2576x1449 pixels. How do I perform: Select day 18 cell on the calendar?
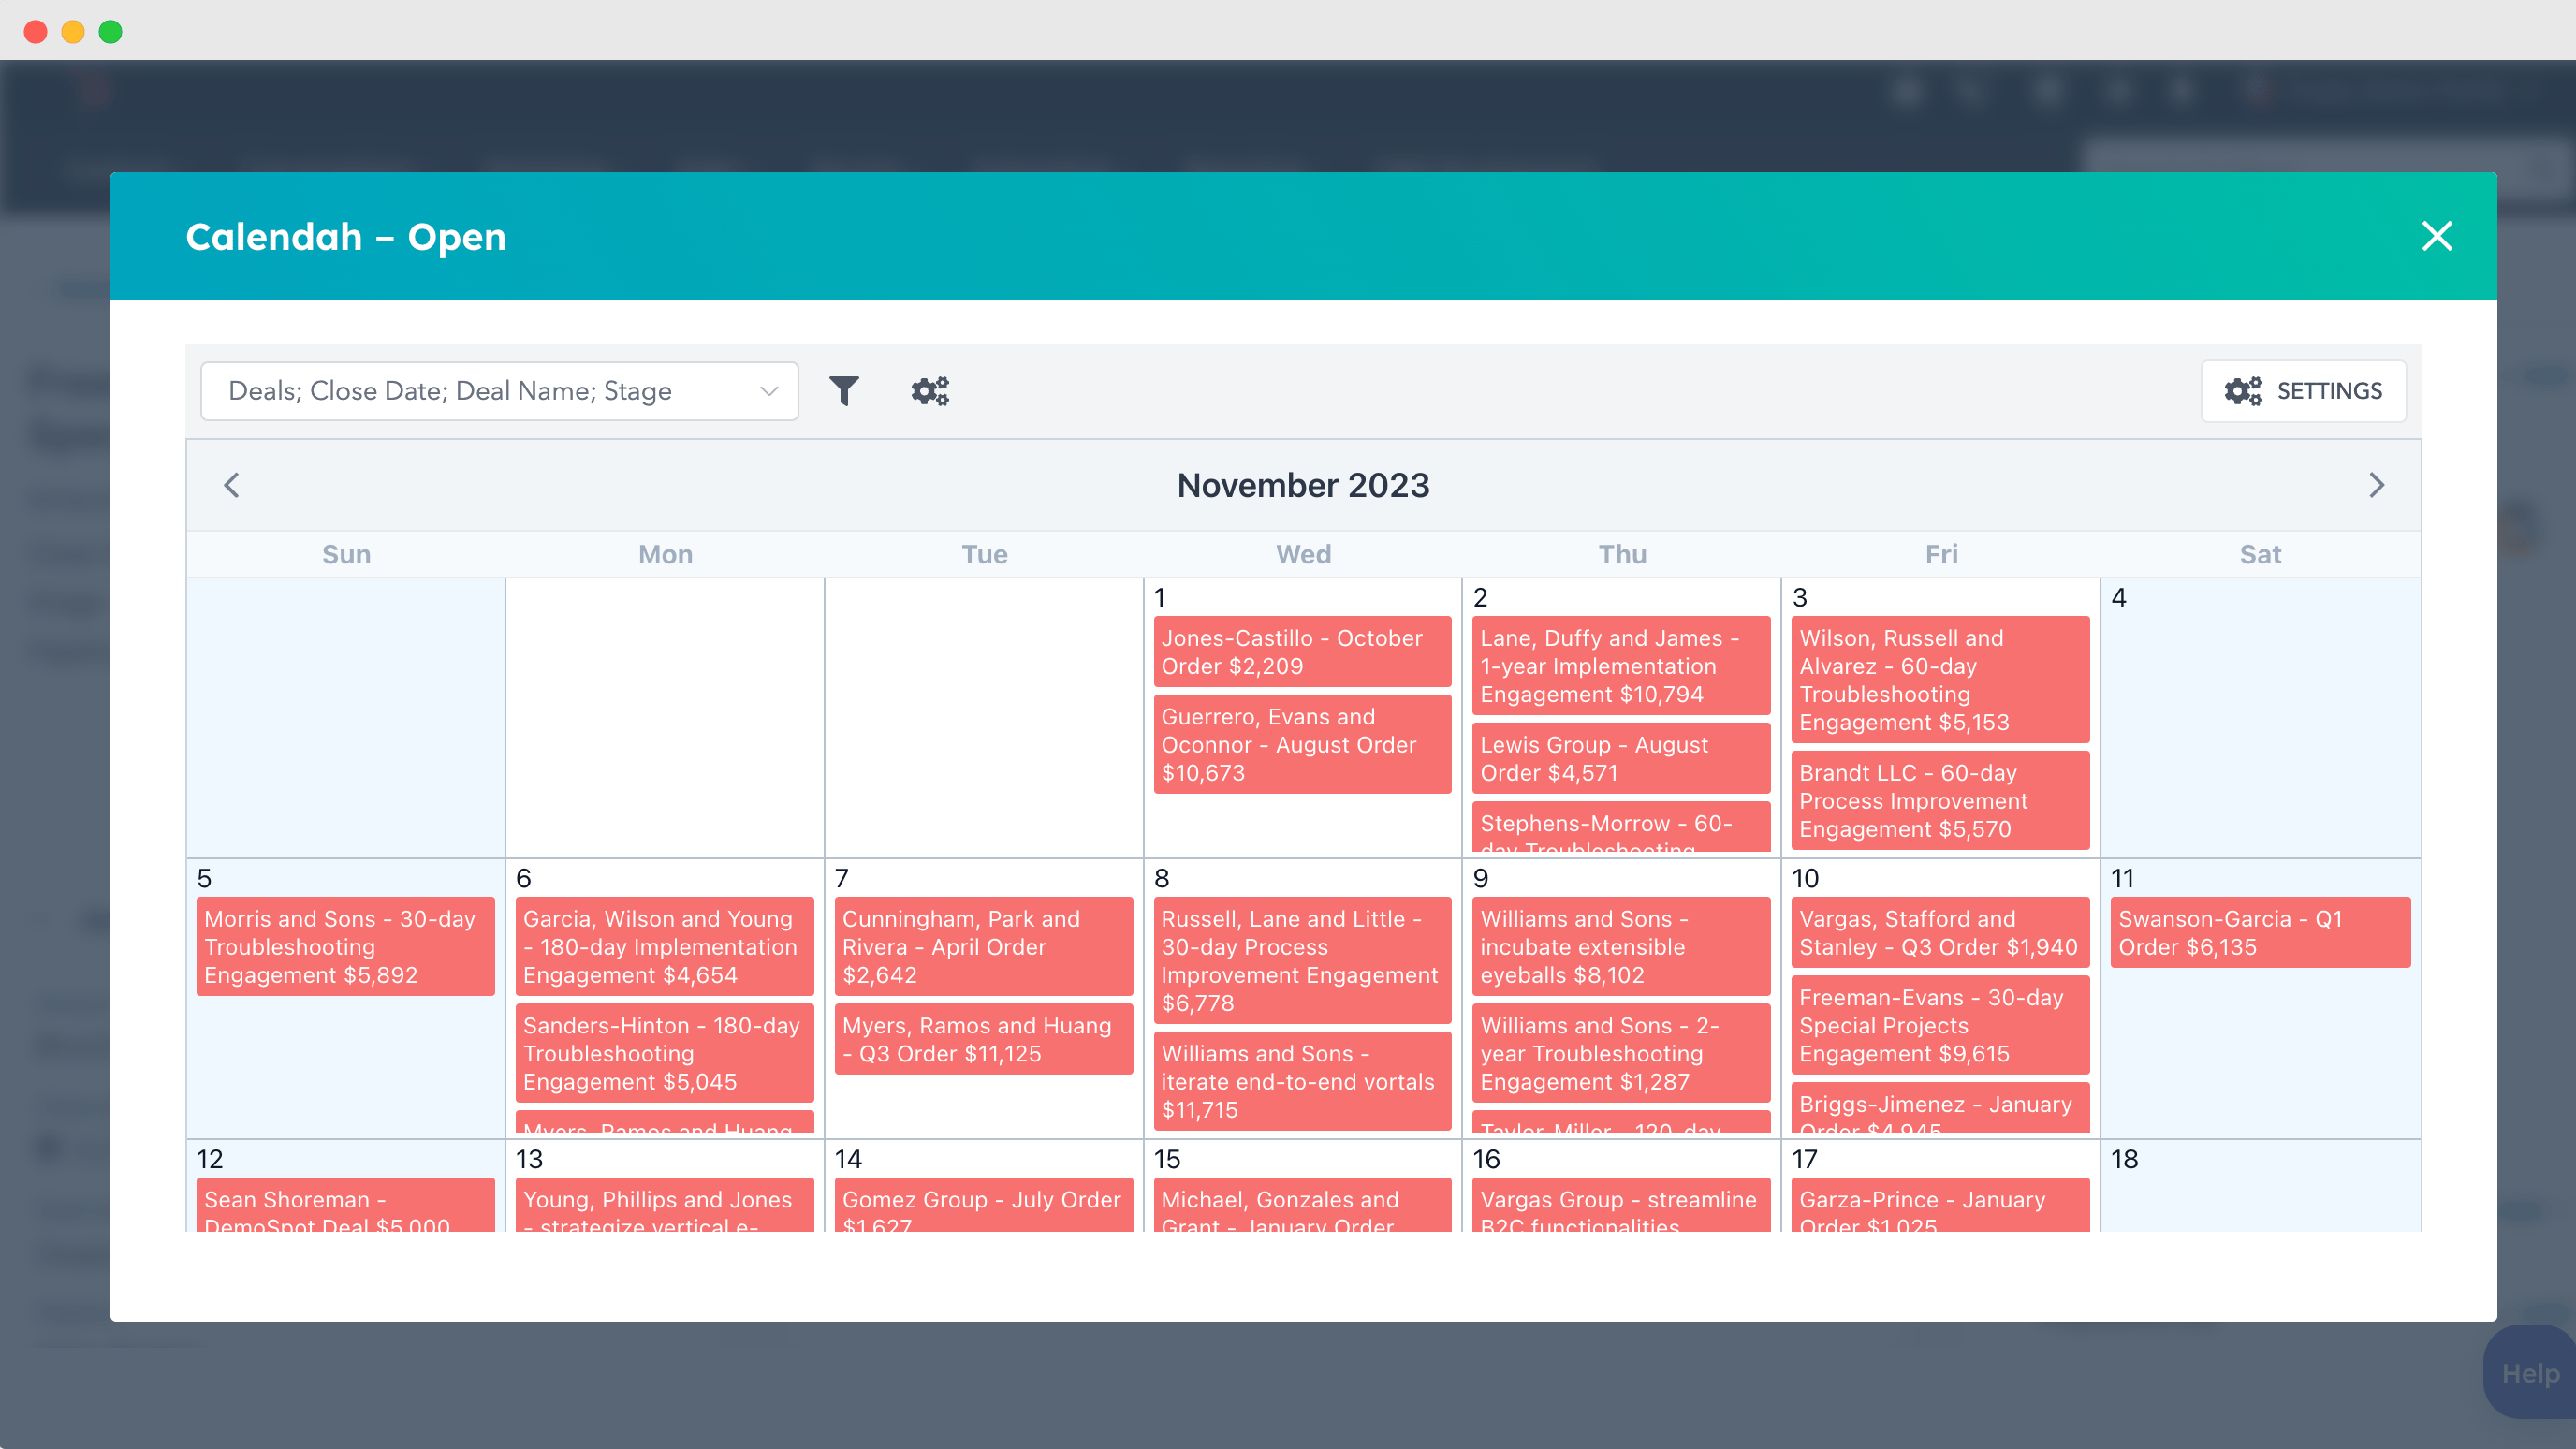click(2260, 1186)
